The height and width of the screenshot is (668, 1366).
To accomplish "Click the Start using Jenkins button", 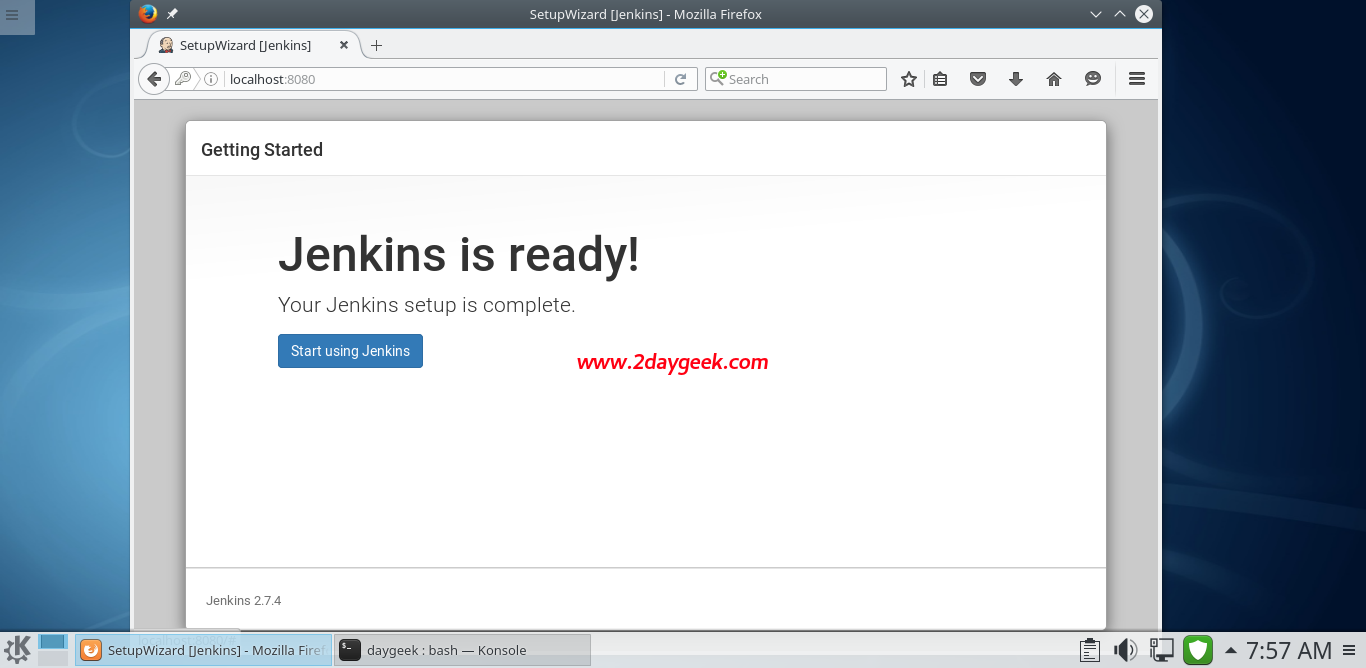I will (x=350, y=351).
